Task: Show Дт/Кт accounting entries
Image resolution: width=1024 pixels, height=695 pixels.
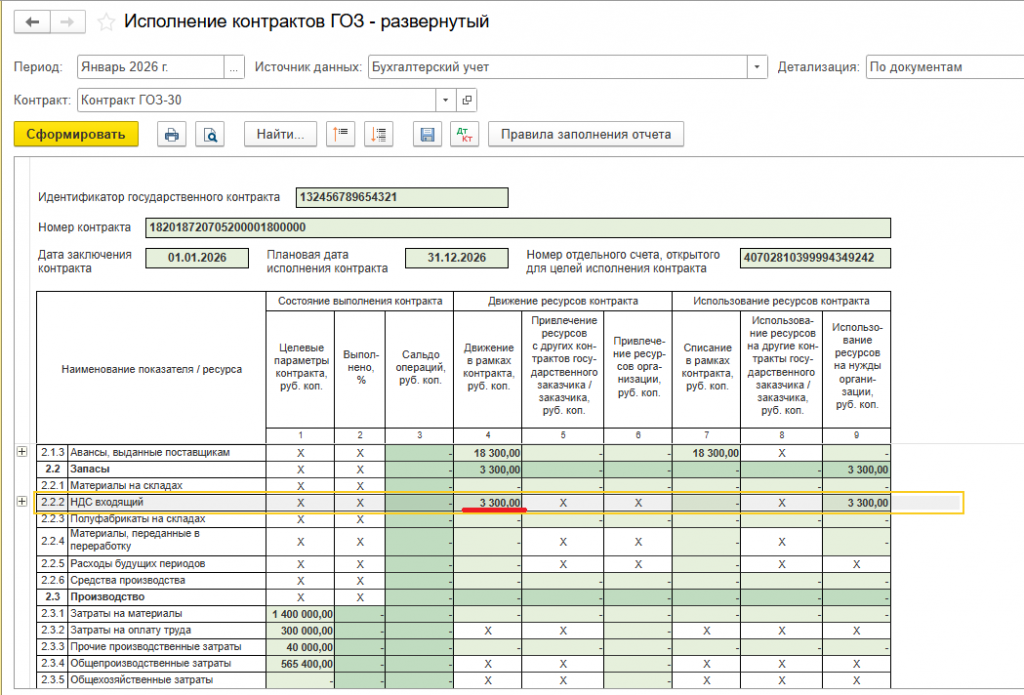Action: pos(464,135)
